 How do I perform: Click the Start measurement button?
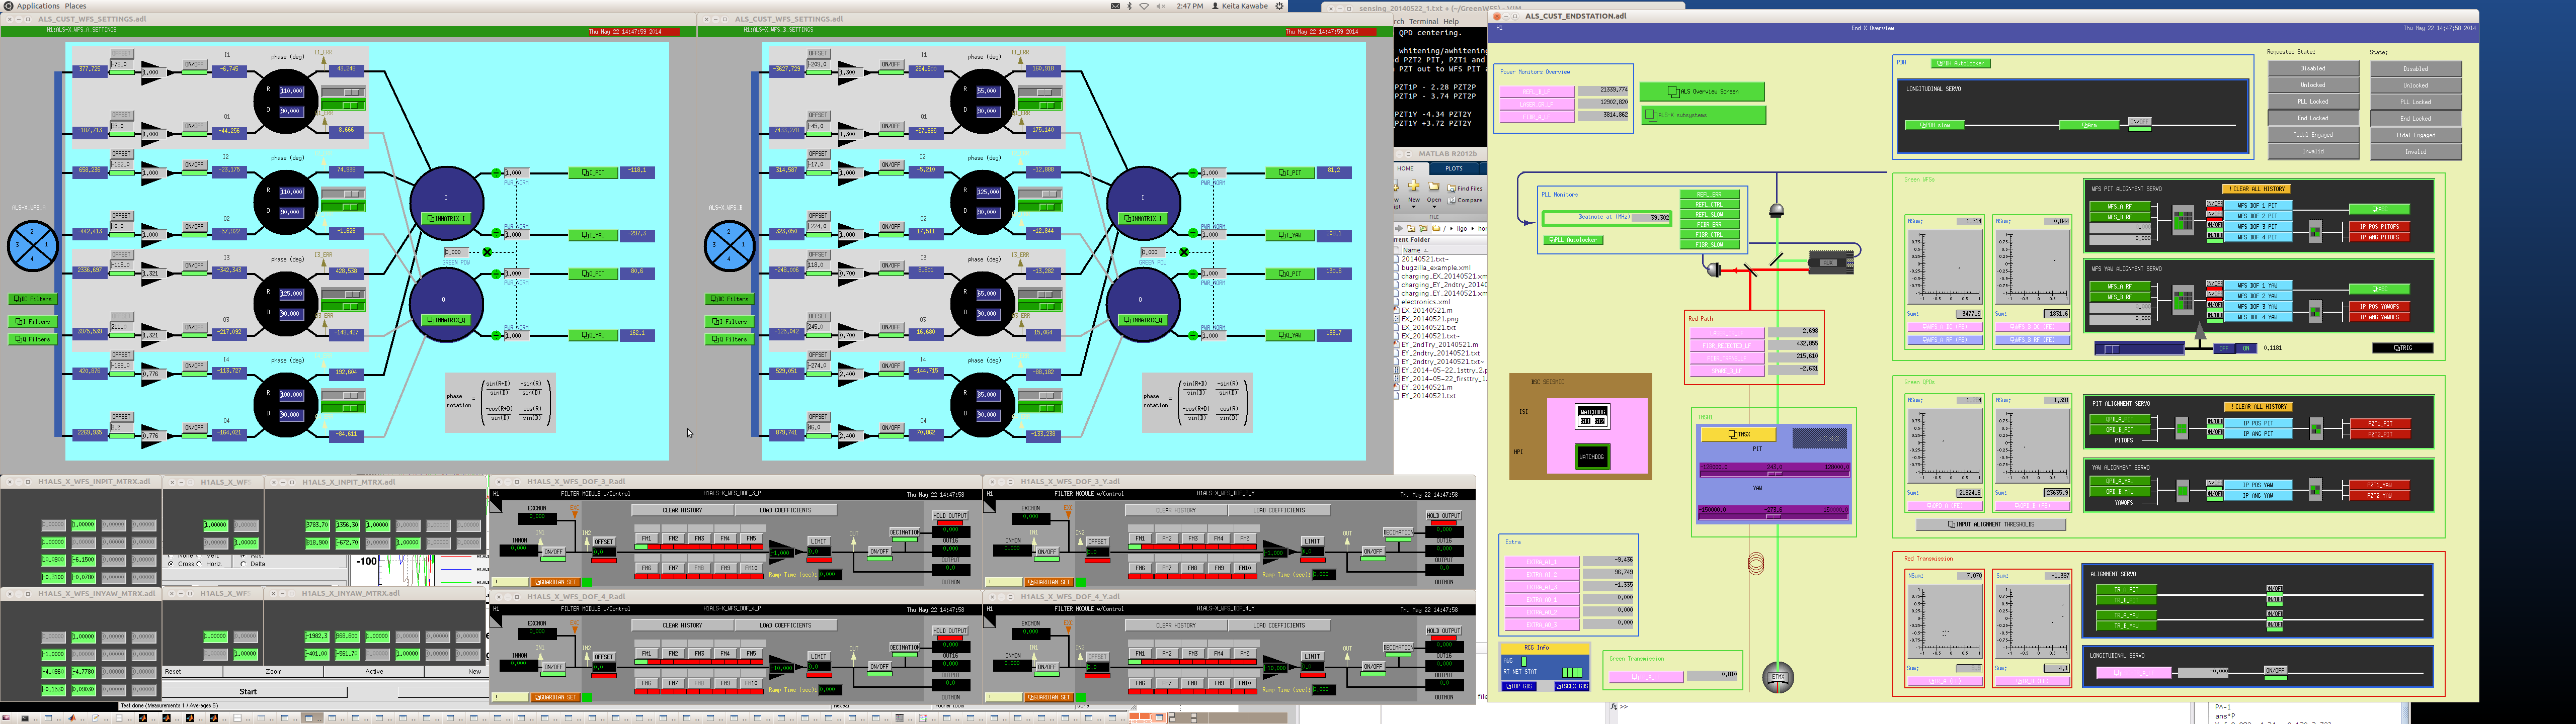click(248, 691)
